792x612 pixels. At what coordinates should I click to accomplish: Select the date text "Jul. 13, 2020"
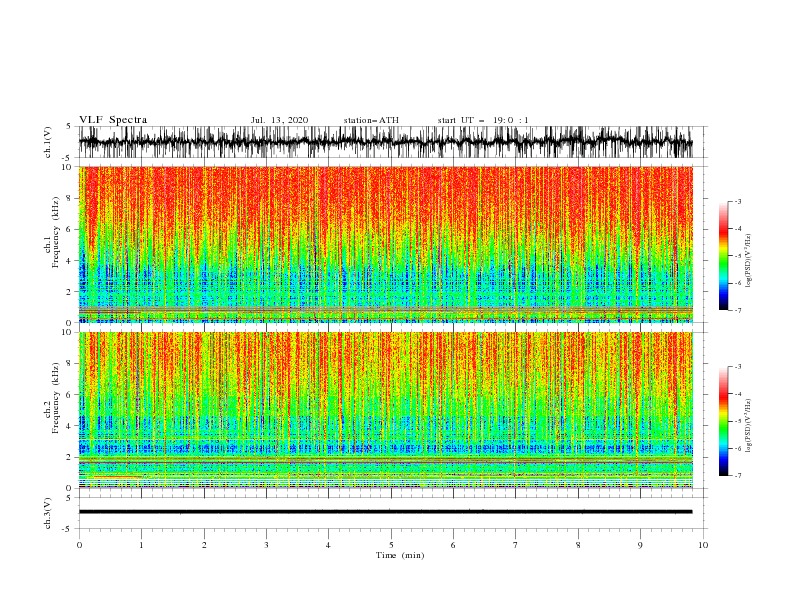tap(279, 120)
